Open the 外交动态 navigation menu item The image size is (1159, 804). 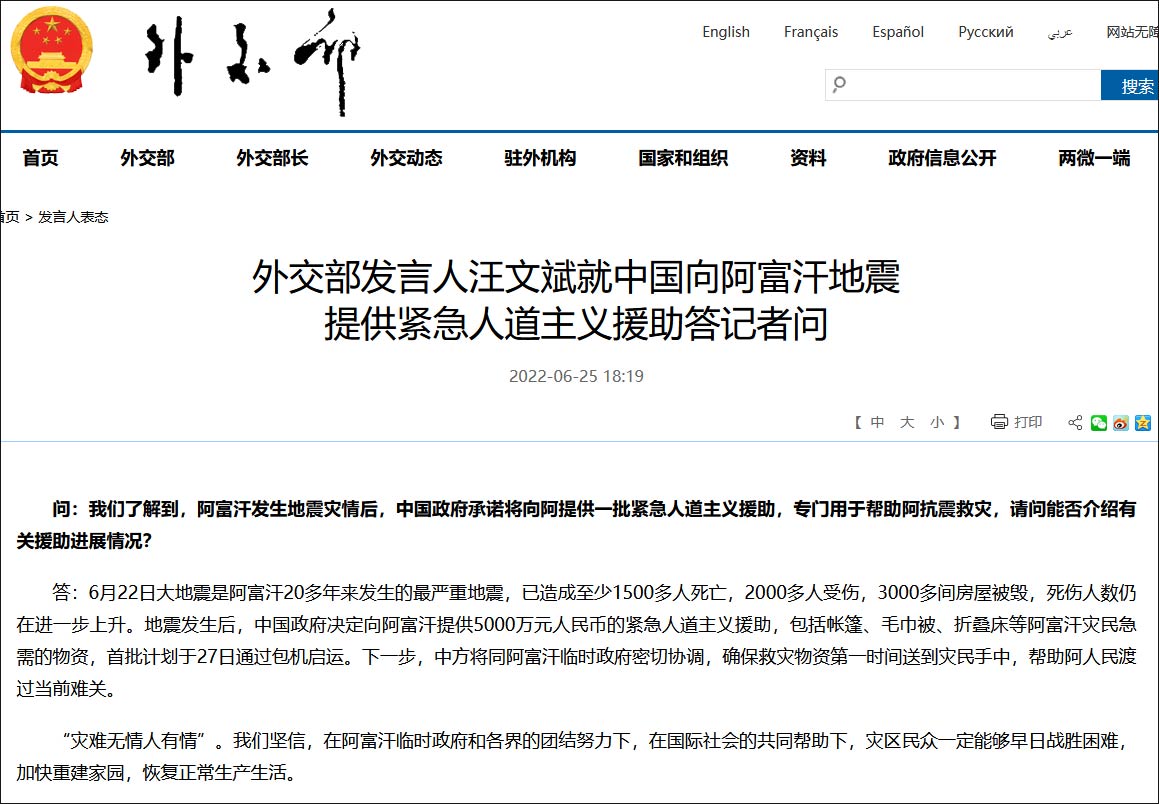405,157
